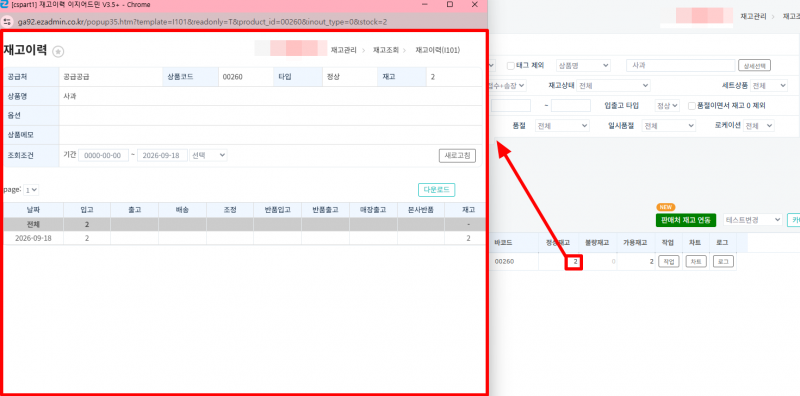Click 재고관리 breadcrumb in popup
Viewport: 800px width, 396px height.
tap(343, 50)
